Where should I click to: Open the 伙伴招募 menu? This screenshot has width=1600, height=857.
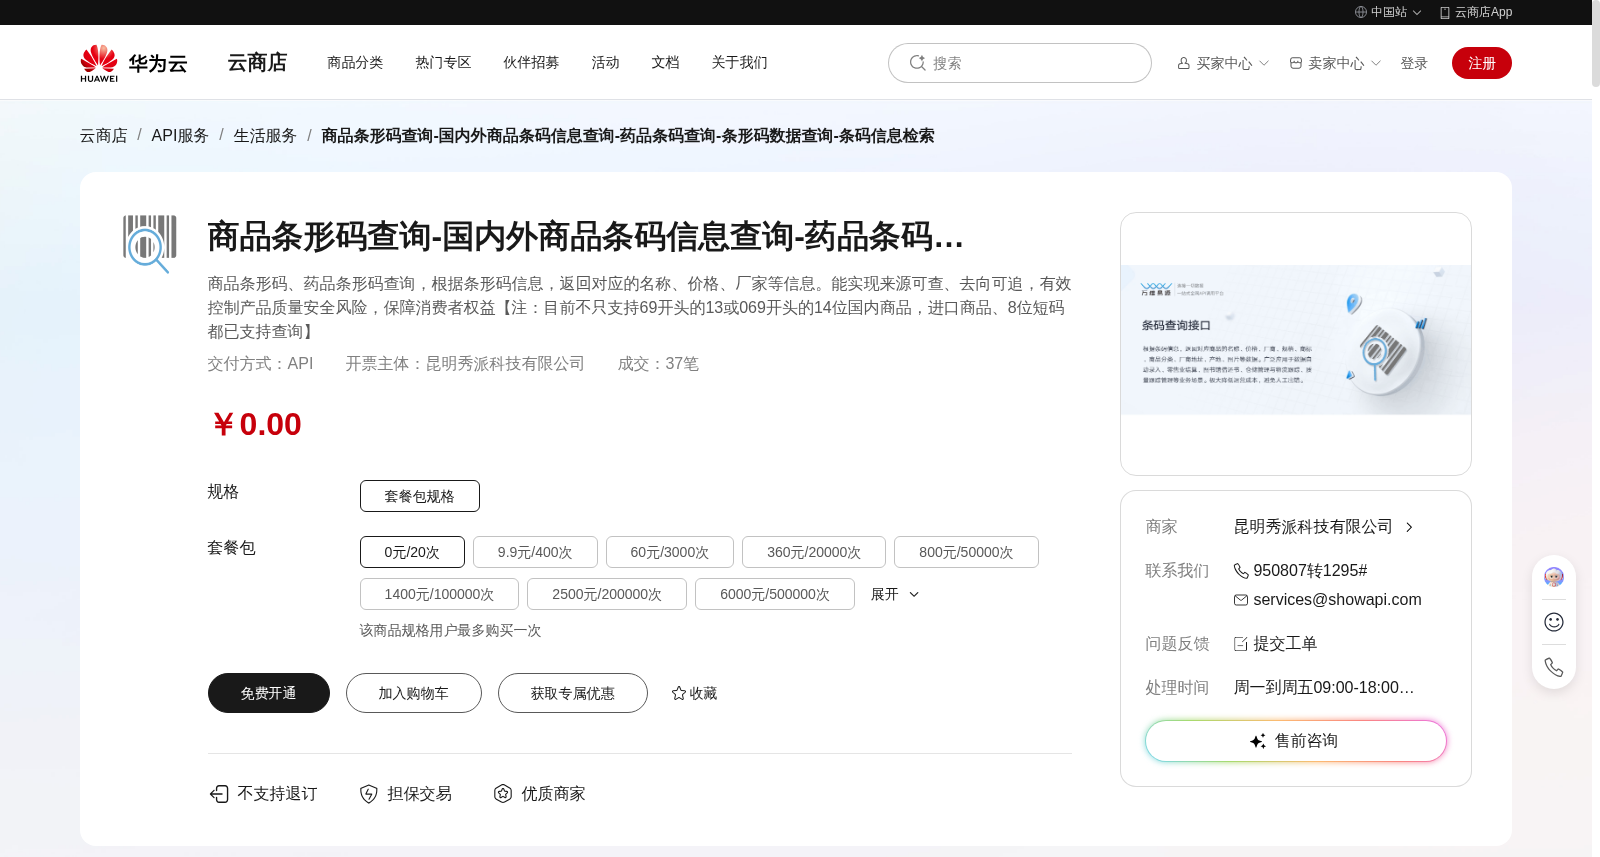tap(531, 62)
